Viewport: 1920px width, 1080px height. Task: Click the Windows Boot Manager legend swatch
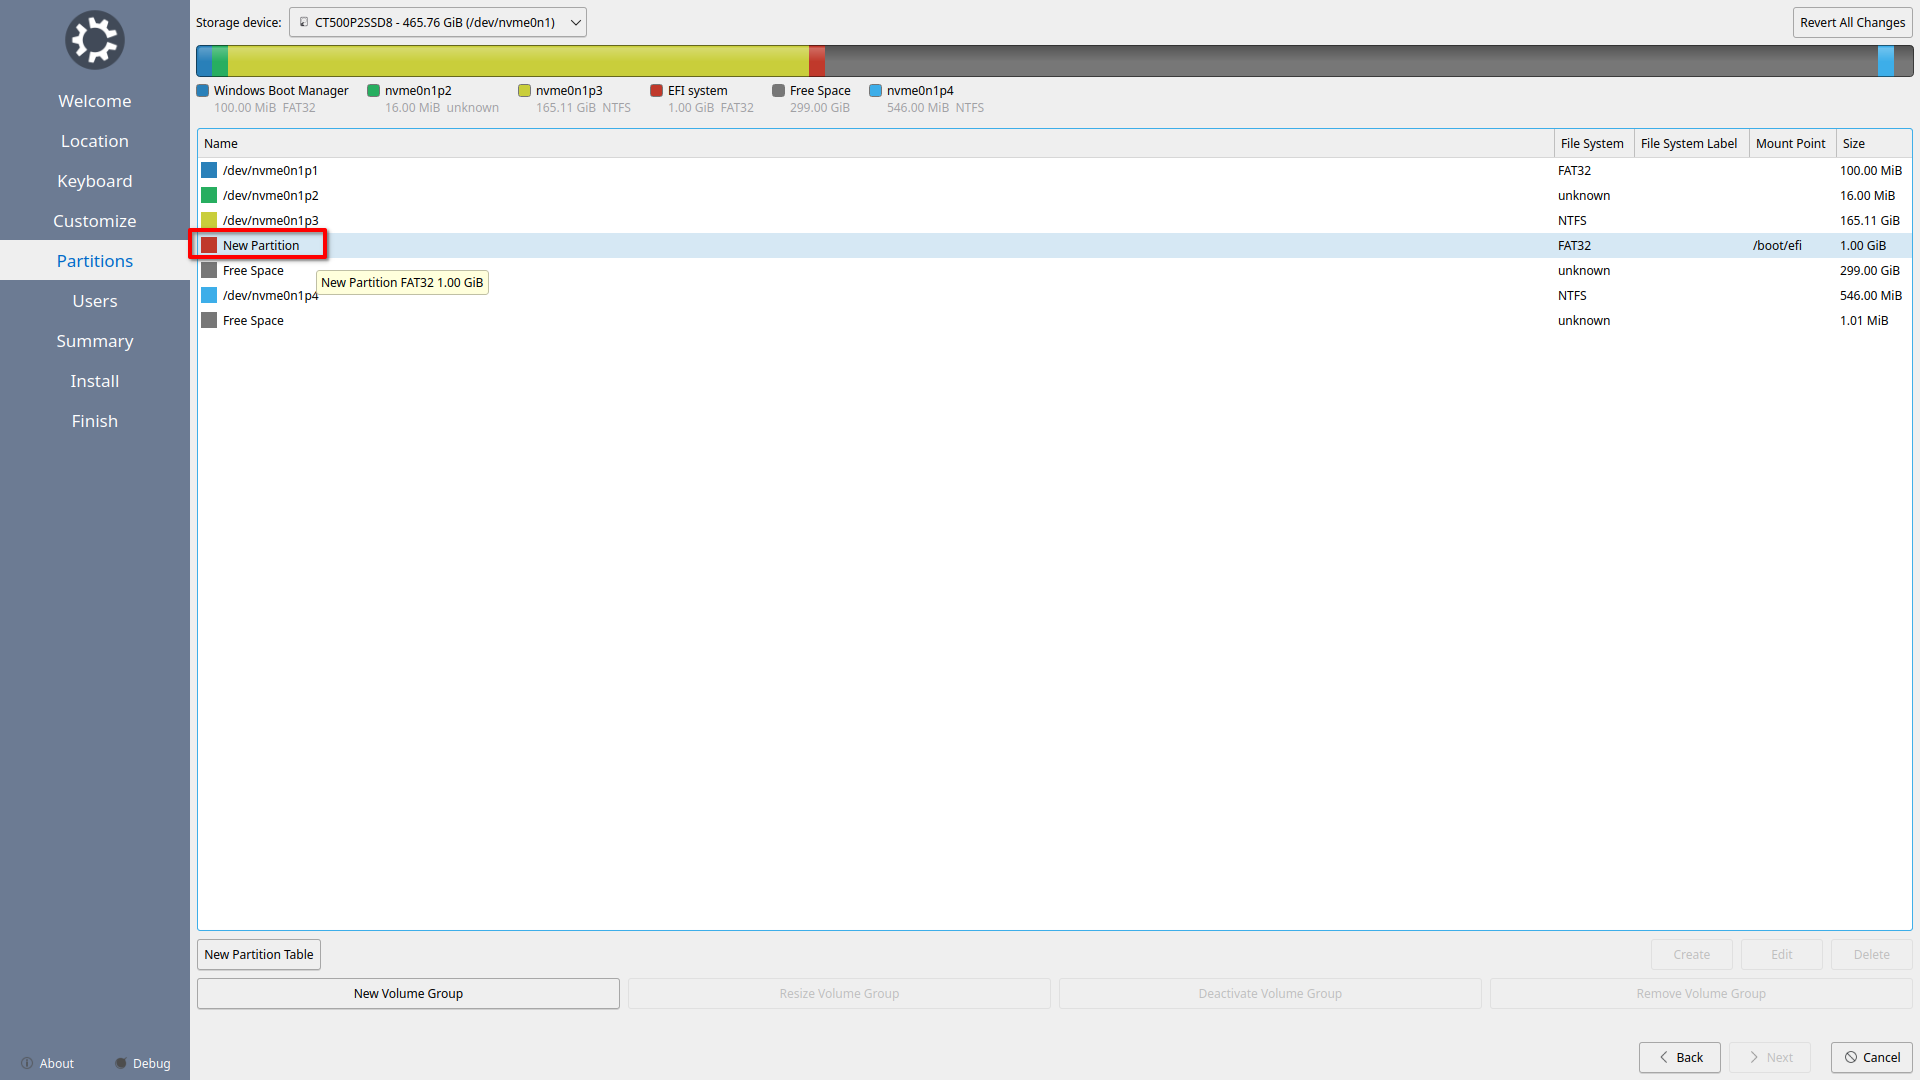203,91
